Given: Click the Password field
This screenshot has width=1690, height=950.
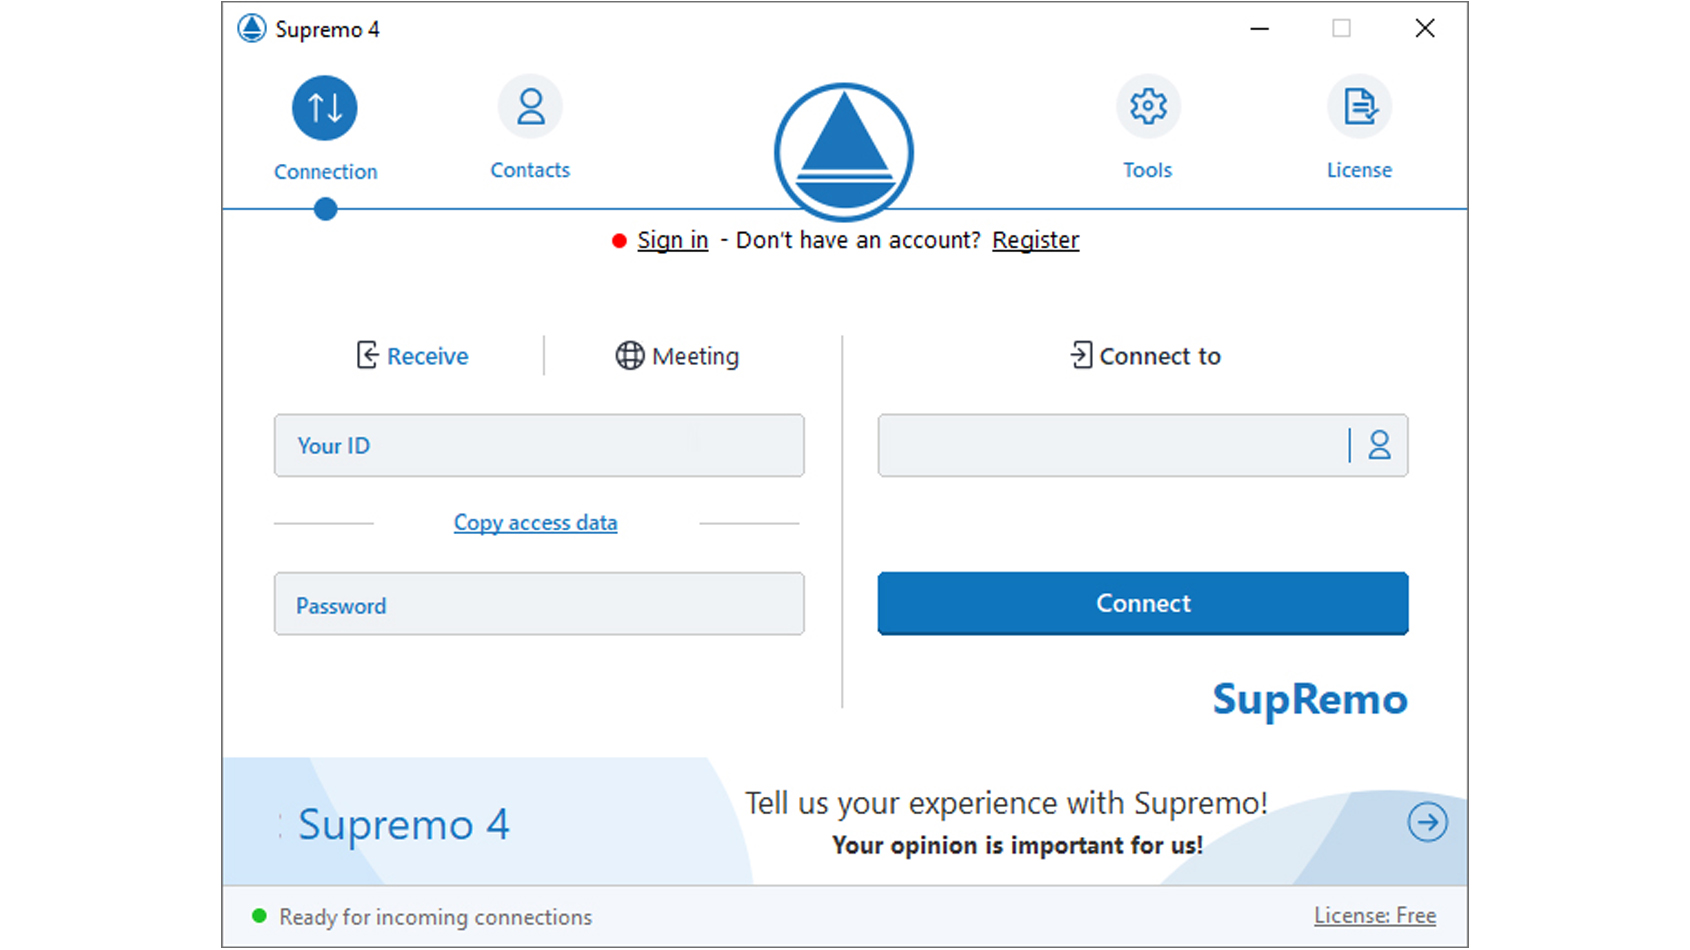Looking at the screenshot, I should tap(539, 604).
